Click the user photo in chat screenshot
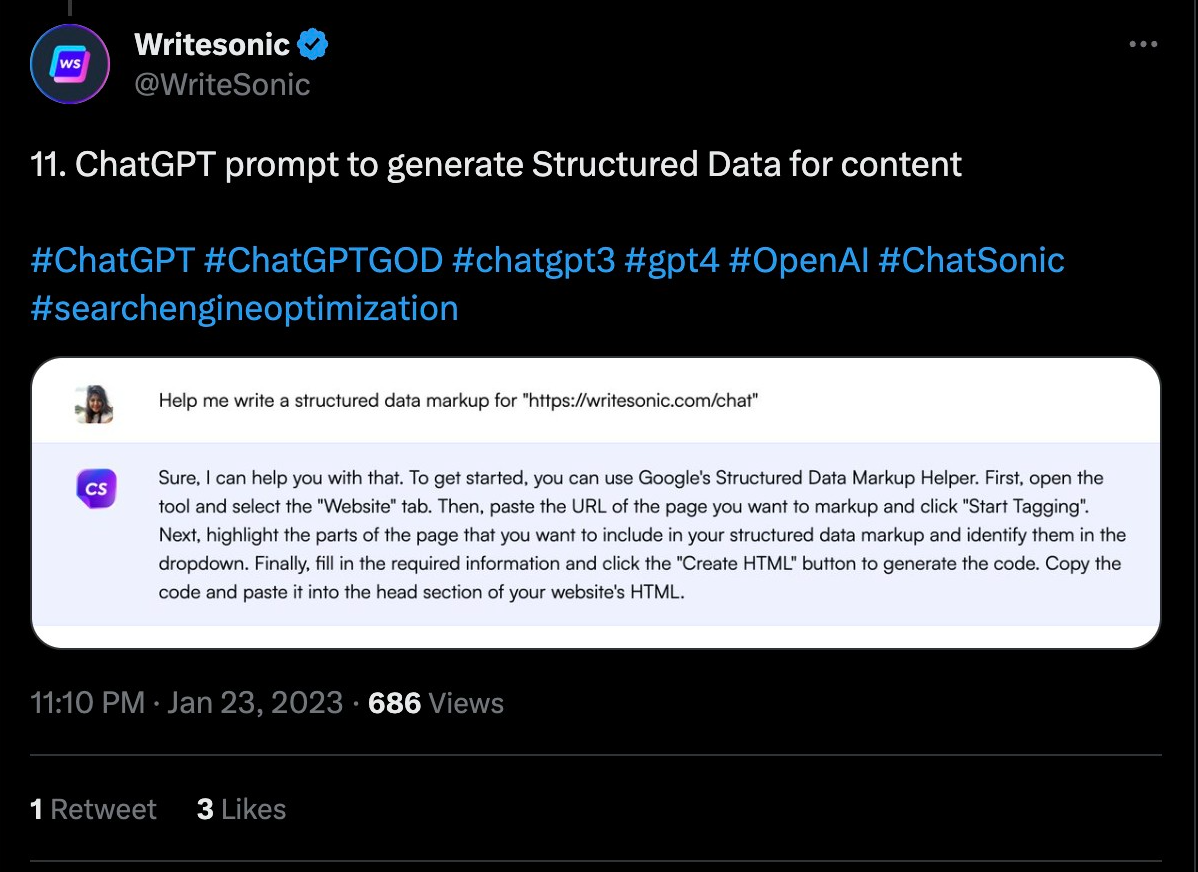The height and width of the screenshot is (872, 1198). coord(95,403)
